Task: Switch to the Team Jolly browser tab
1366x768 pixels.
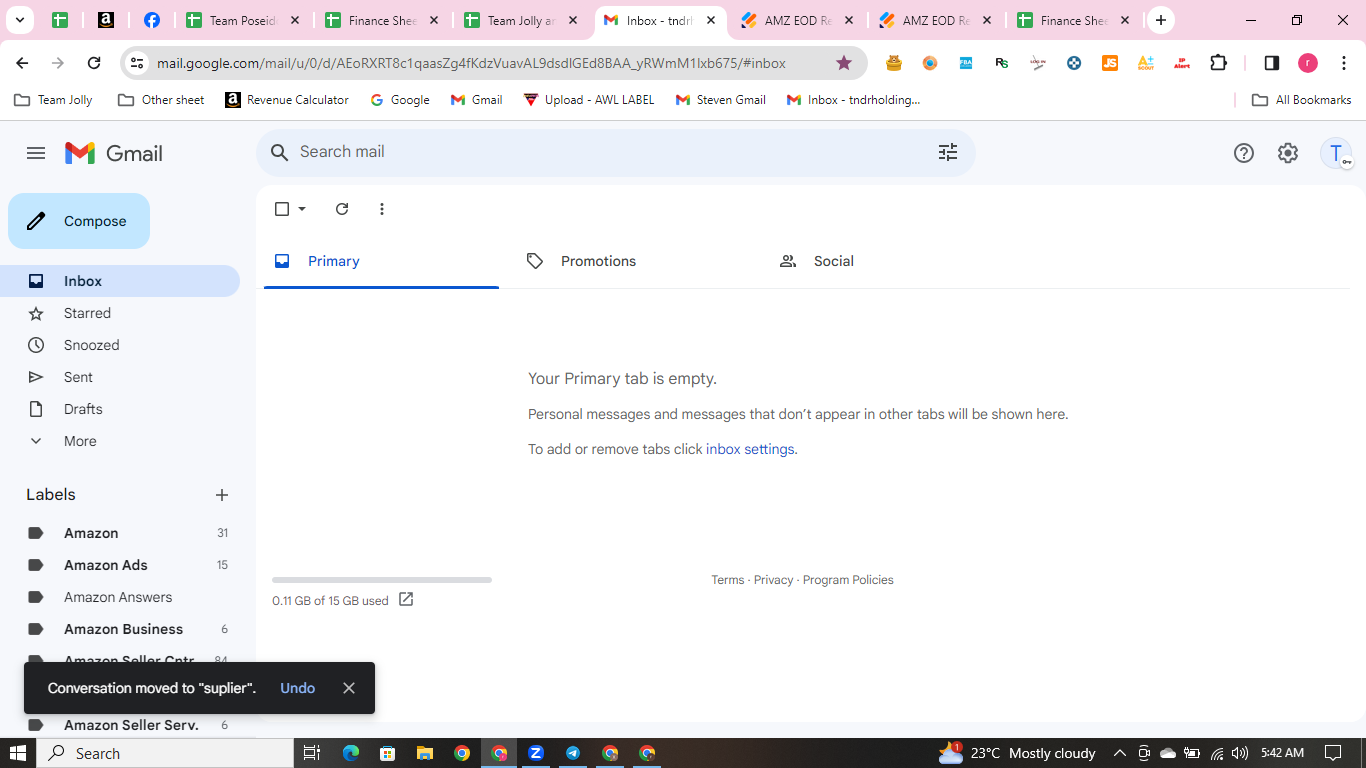Action: 523,20
